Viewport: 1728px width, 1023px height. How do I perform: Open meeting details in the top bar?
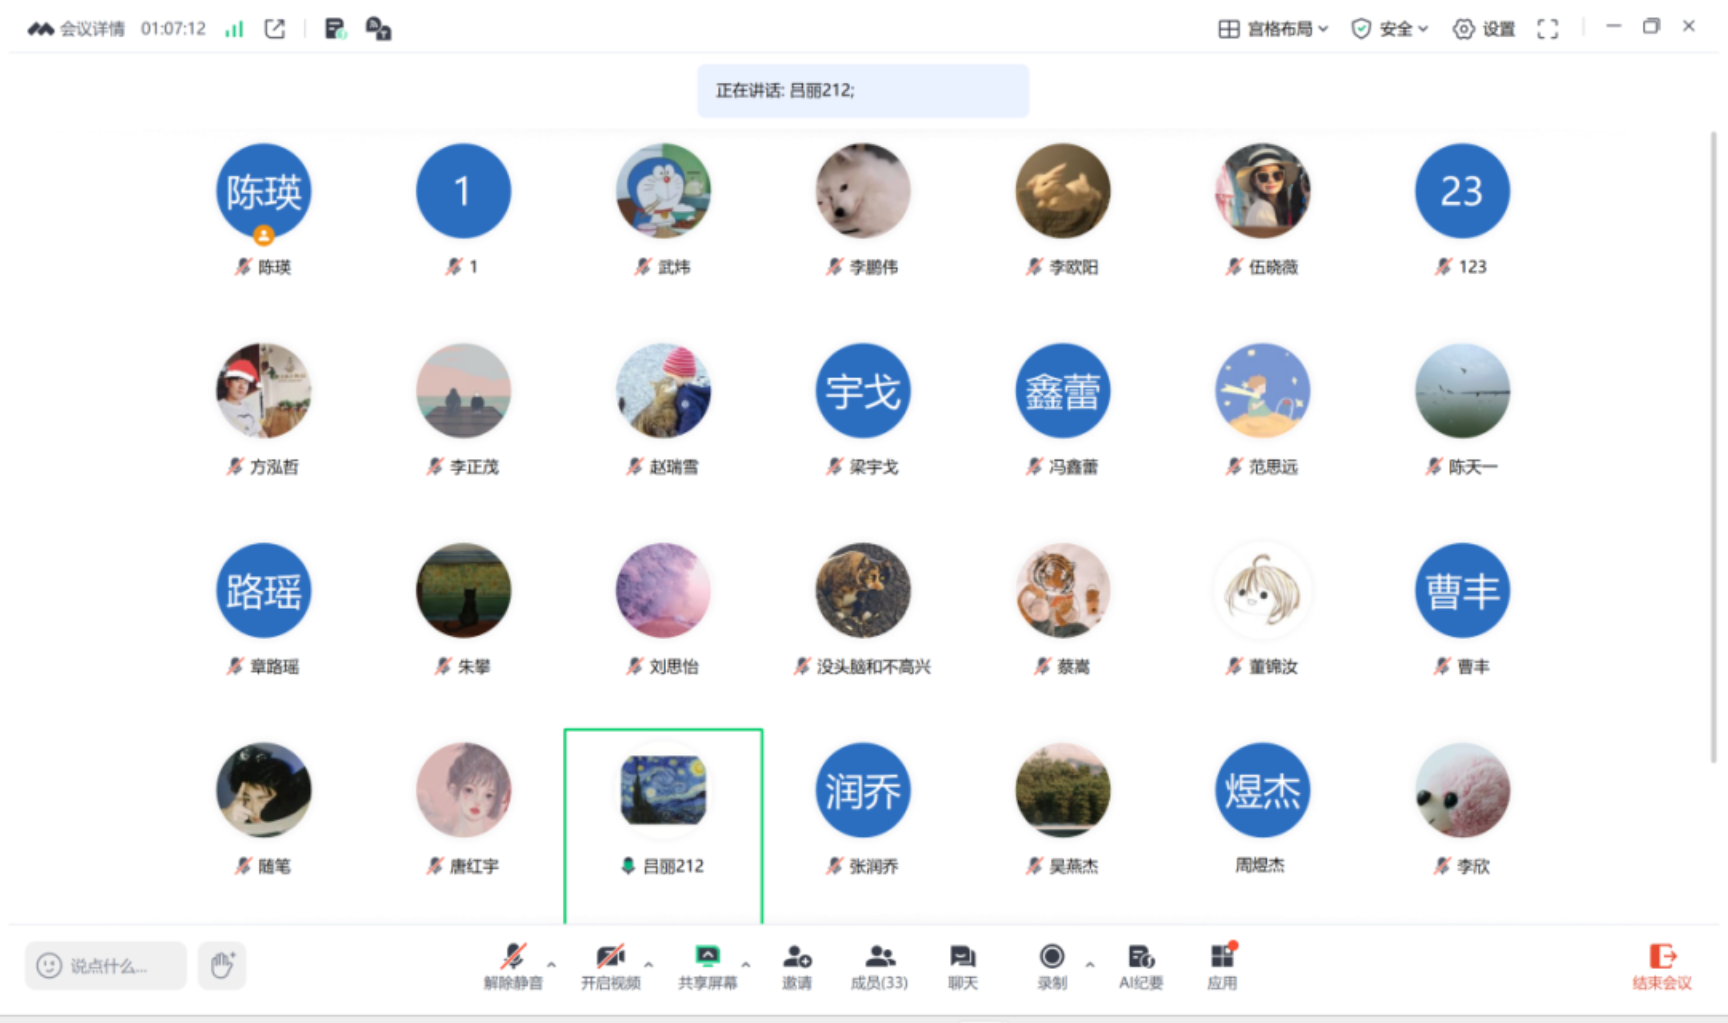(x=77, y=29)
